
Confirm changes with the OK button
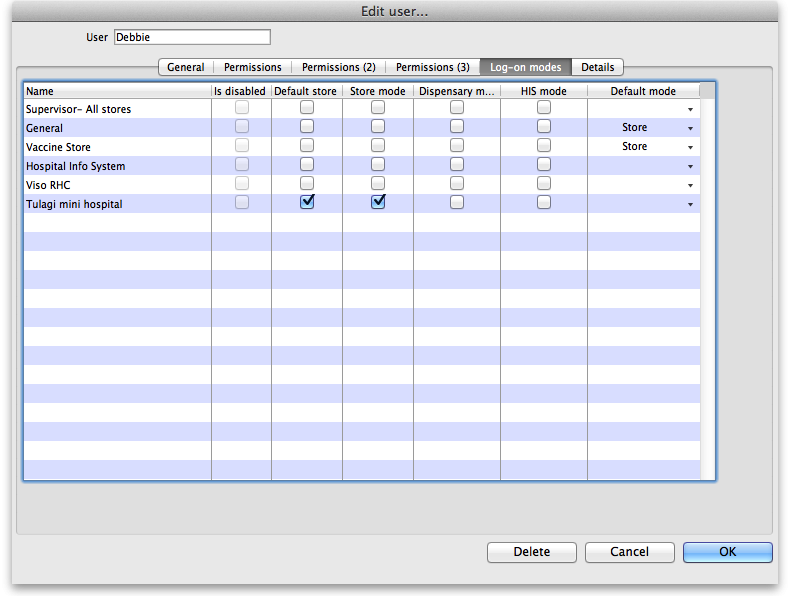click(x=727, y=552)
